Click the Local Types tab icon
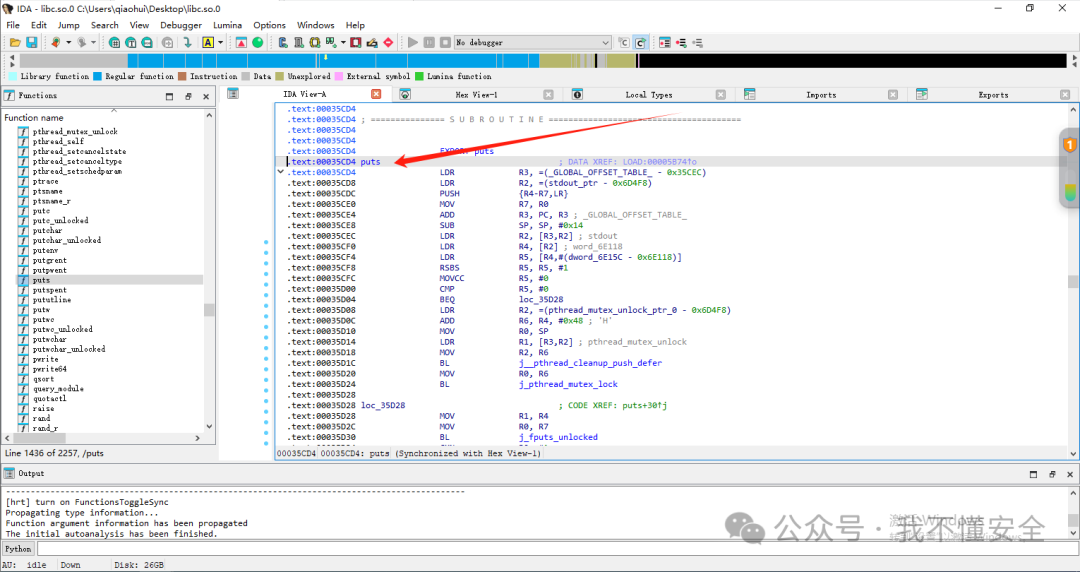The image size is (1080, 572). tap(577, 94)
